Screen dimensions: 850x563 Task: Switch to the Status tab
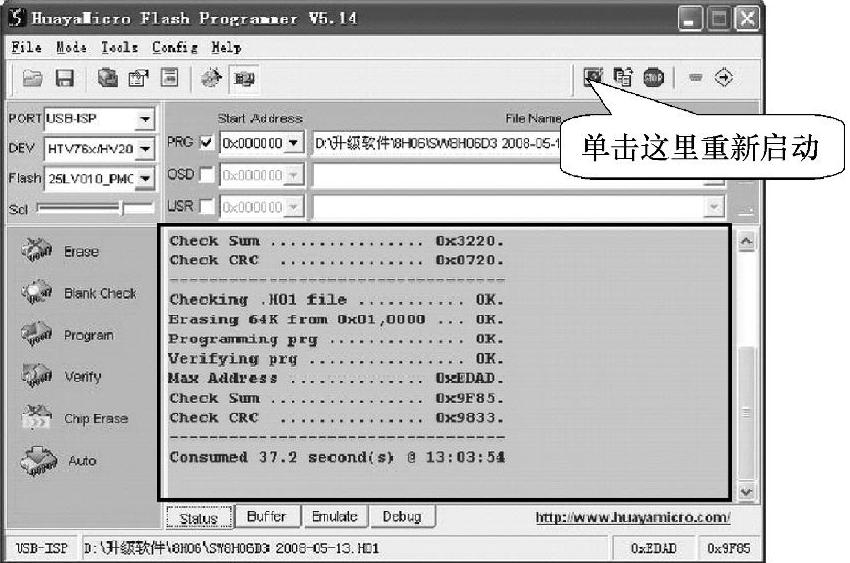(199, 518)
